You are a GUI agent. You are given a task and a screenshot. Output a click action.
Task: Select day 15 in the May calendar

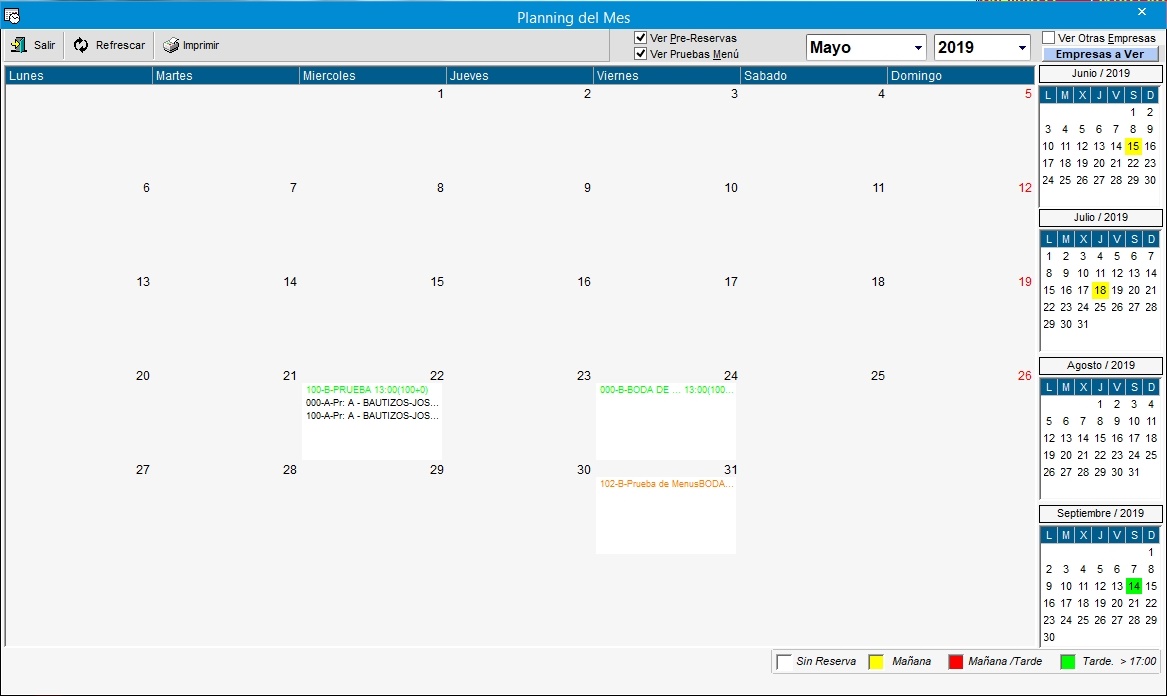tap(437, 282)
